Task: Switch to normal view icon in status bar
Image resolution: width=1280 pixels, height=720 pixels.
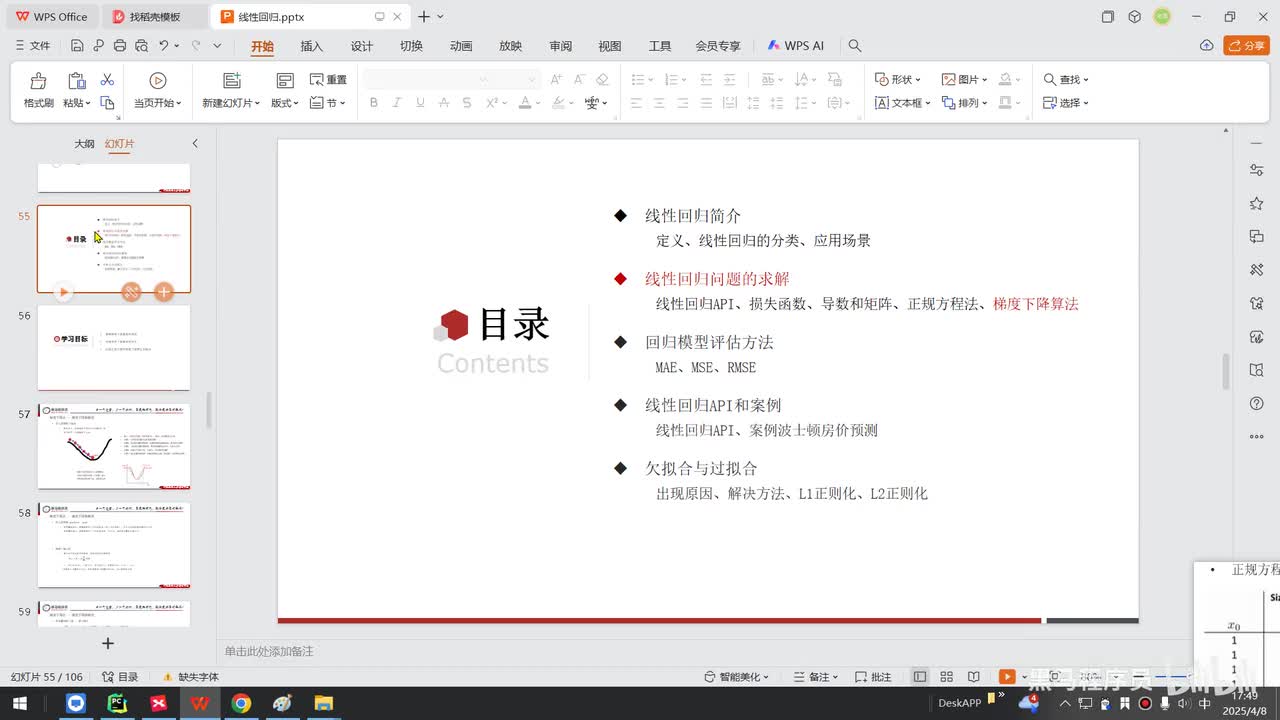Action: pos(920,677)
